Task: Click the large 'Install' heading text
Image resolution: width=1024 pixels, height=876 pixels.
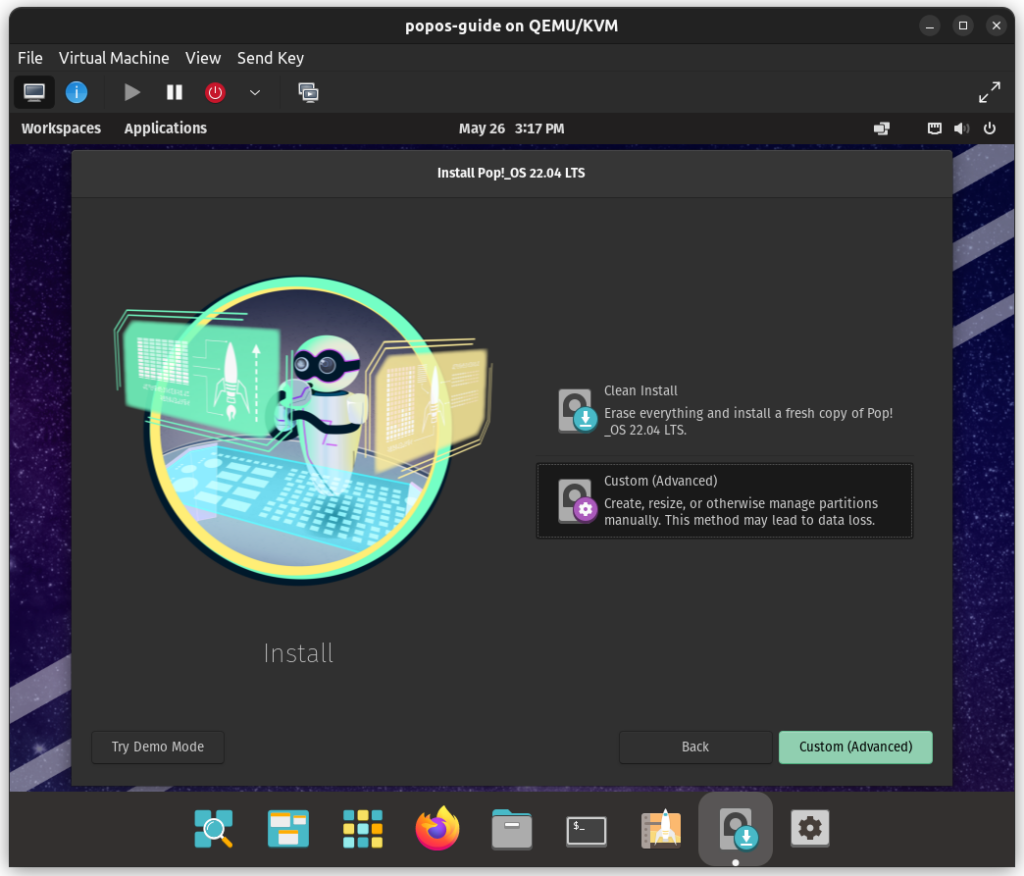Action: tap(298, 653)
